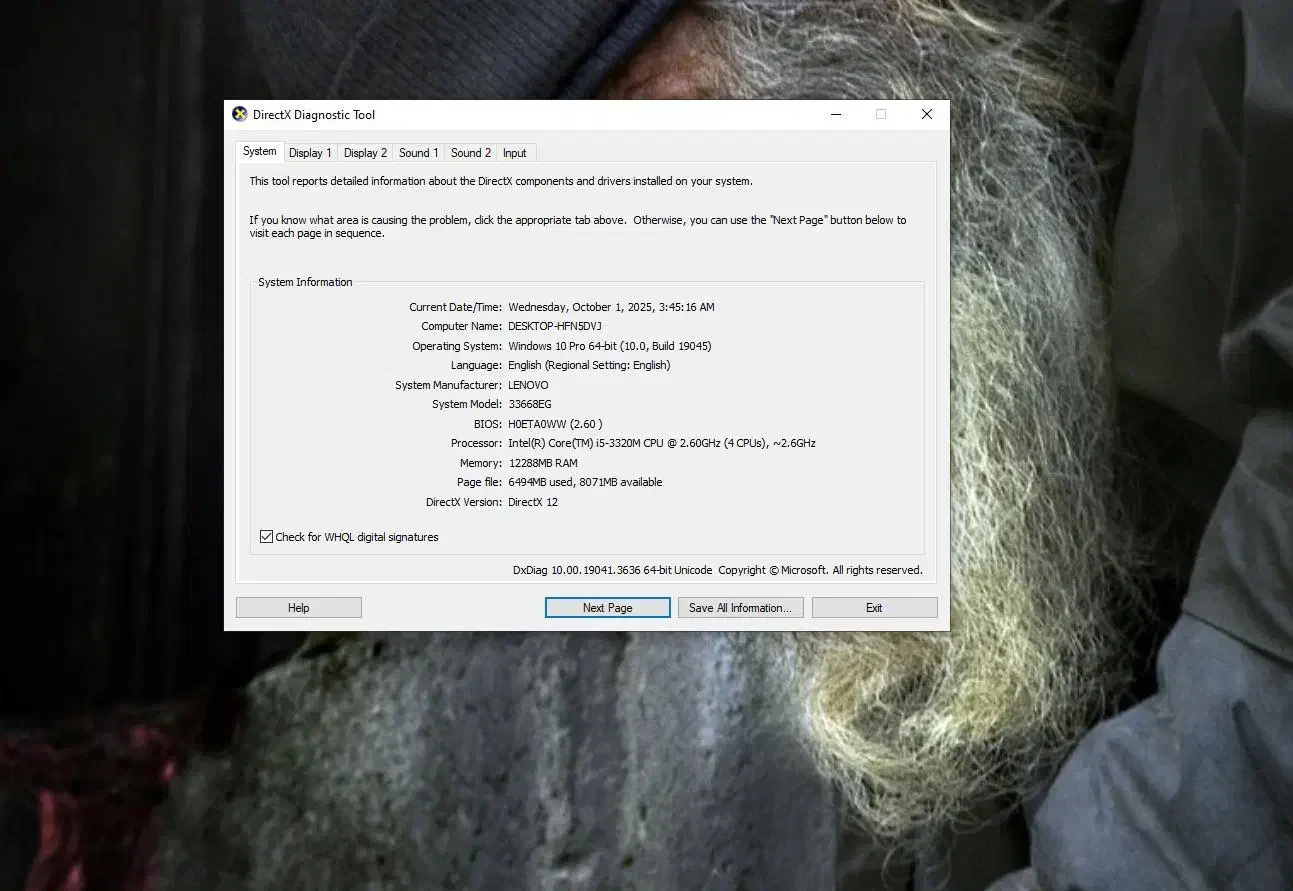Click the 12288MB RAM memory value
This screenshot has width=1293, height=891.
(543, 463)
